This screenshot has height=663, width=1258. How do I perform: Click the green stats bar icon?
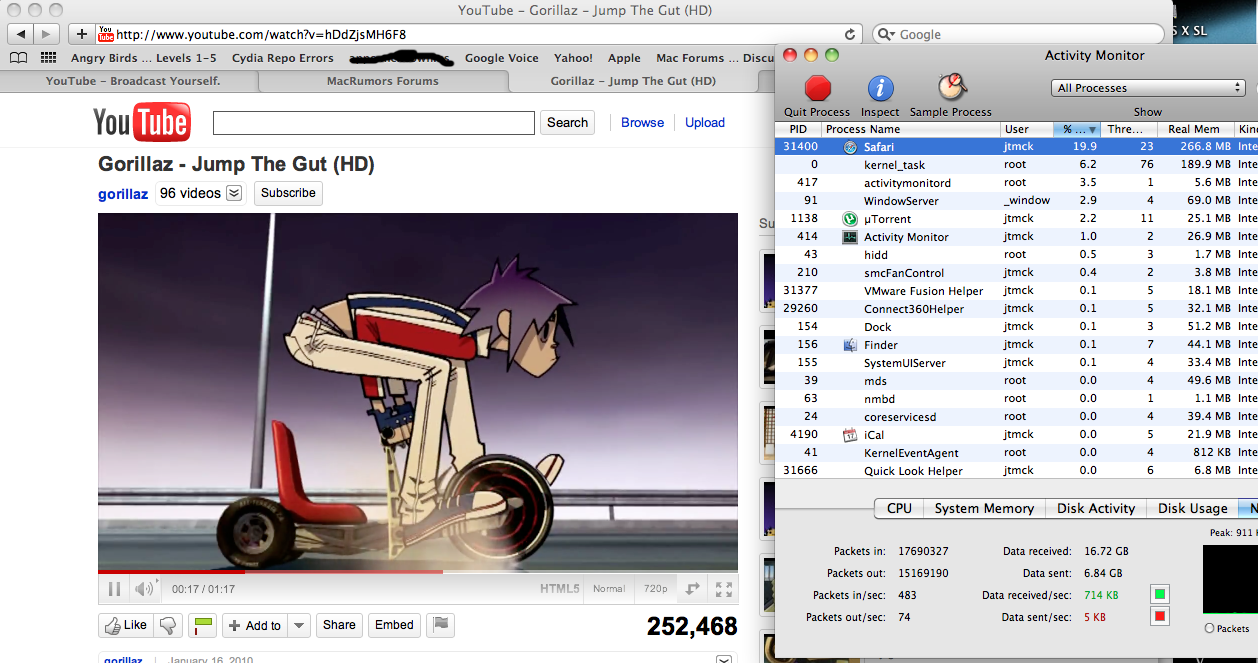(x=204, y=625)
